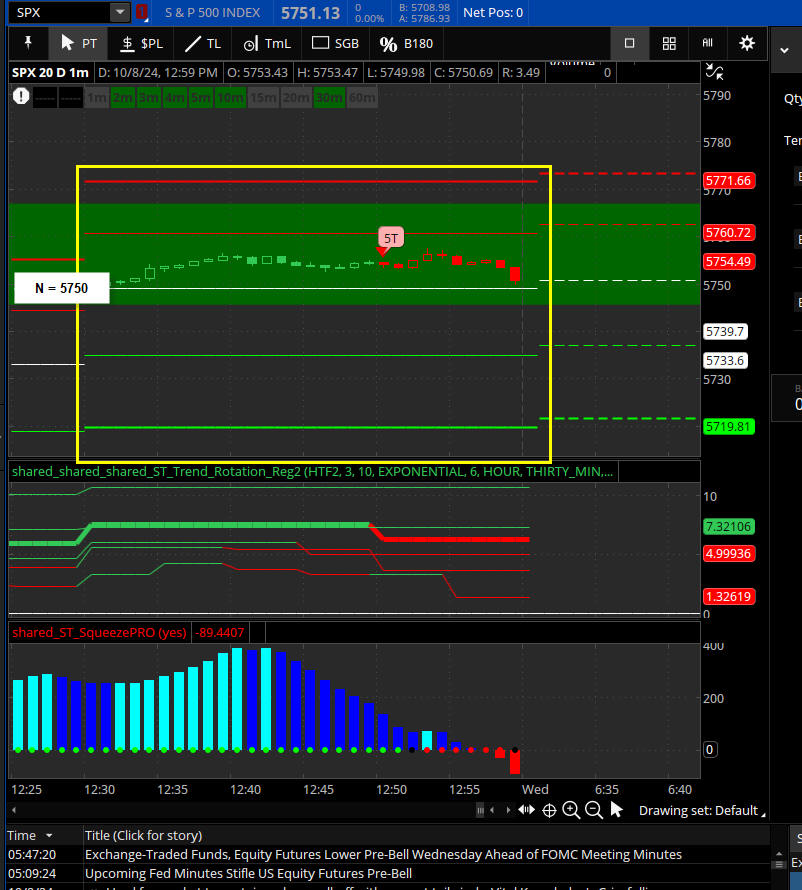Select the 30m timeframe button
Image resolution: width=802 pixels, height=890 pixels.
[327, 97]
